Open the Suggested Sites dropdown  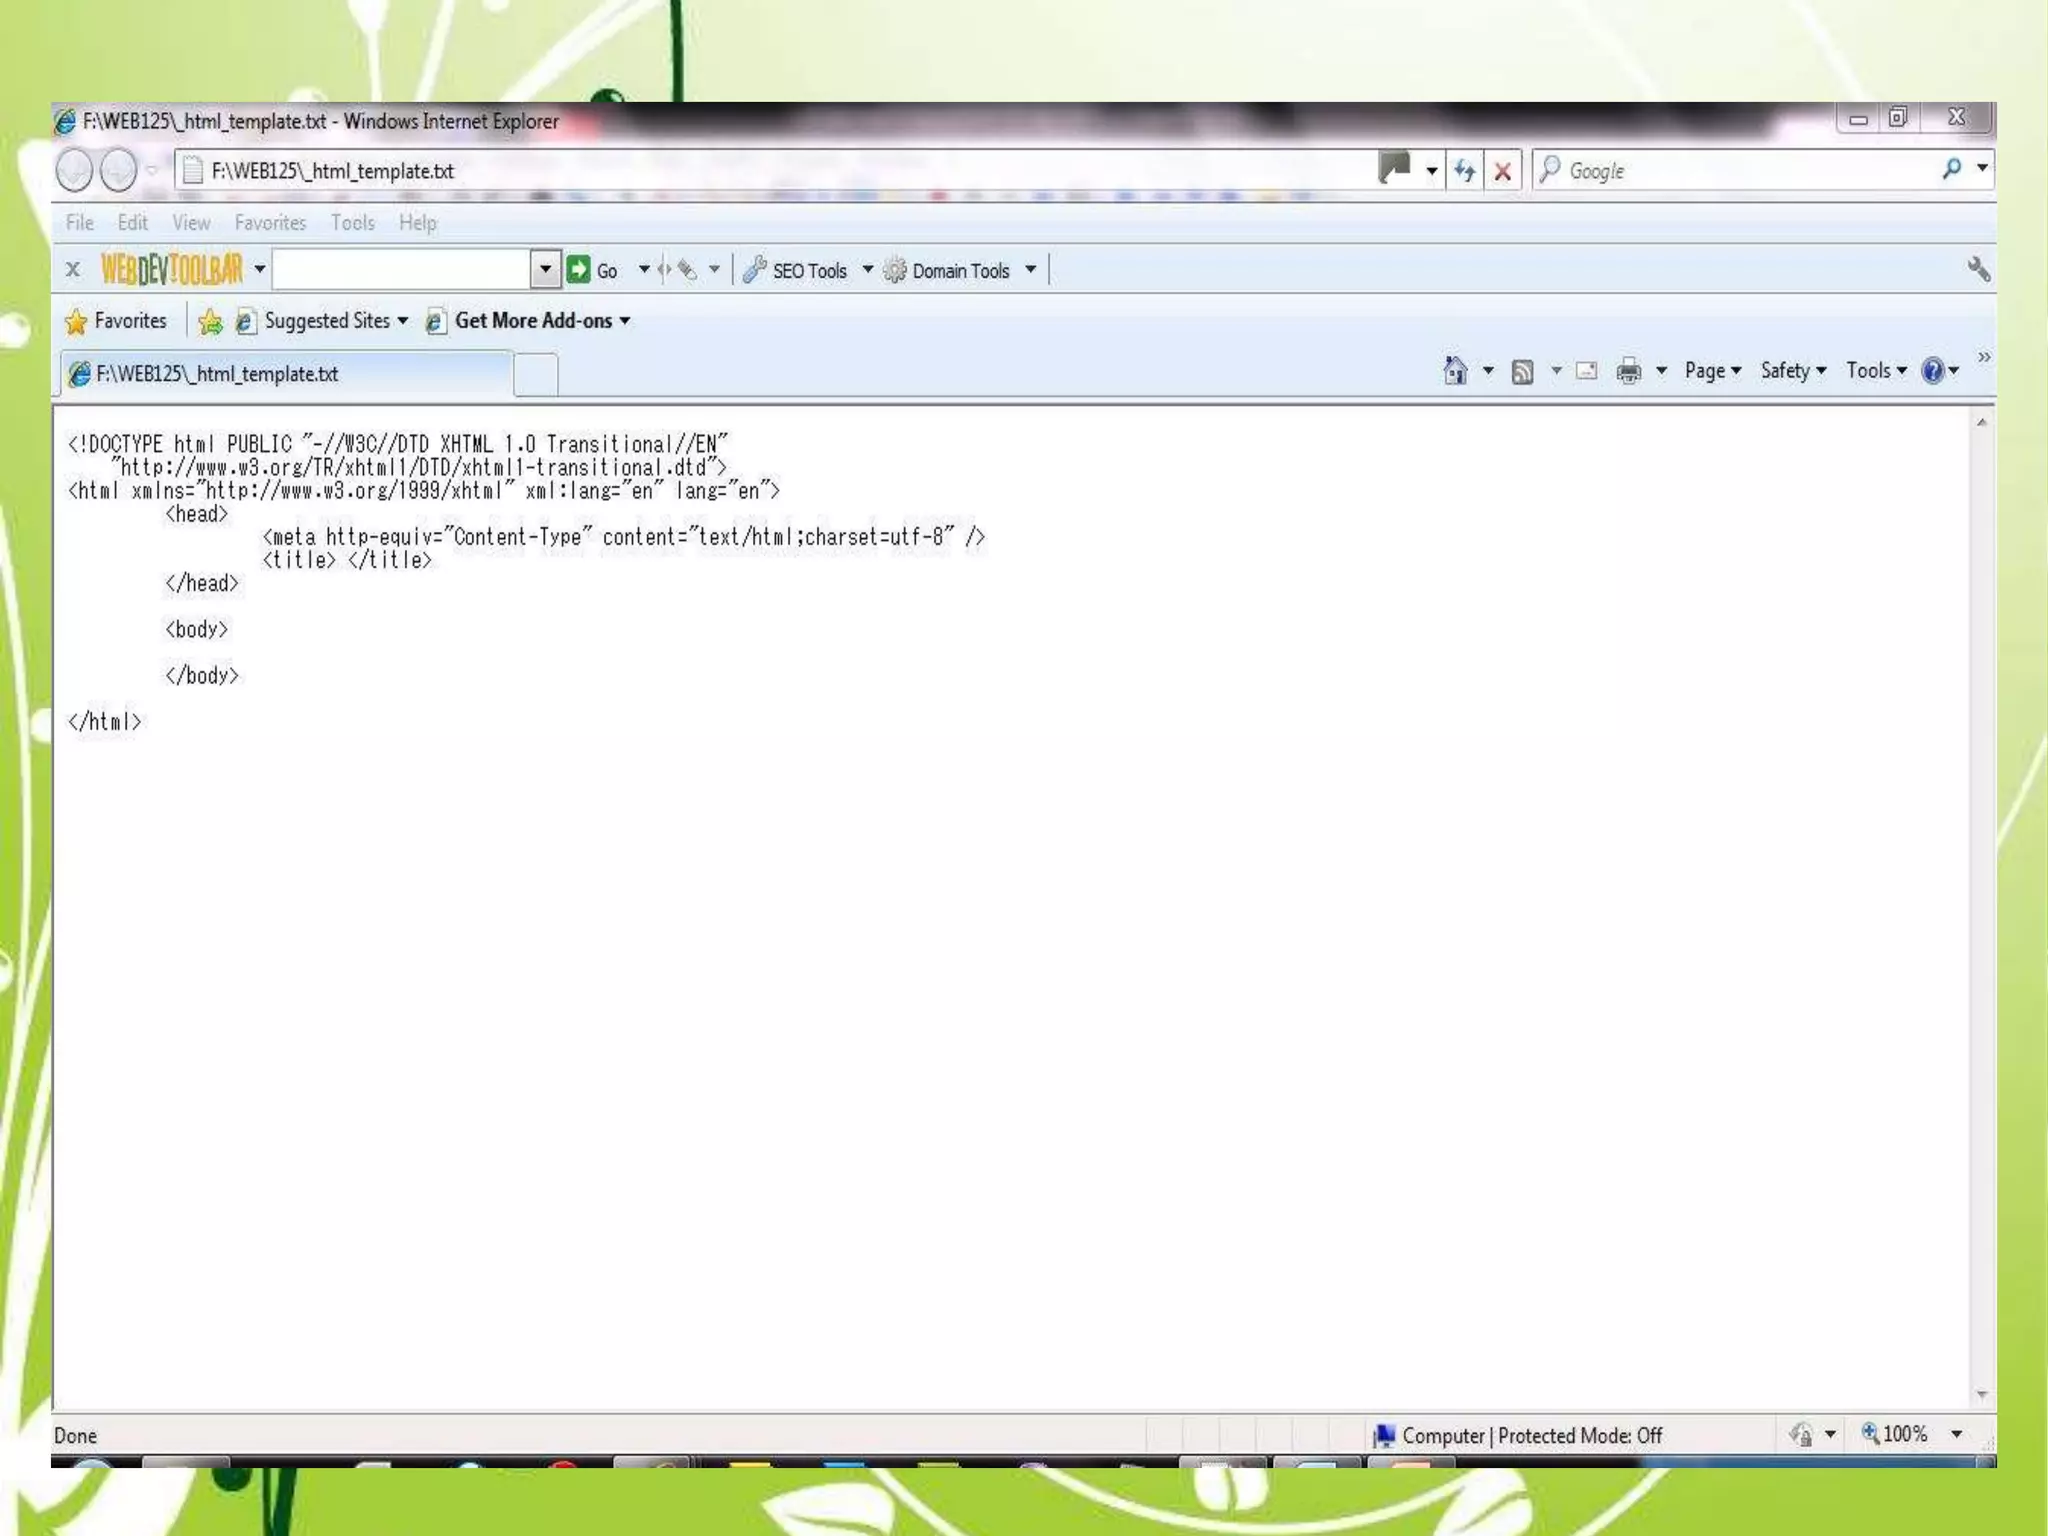[402, 321]
